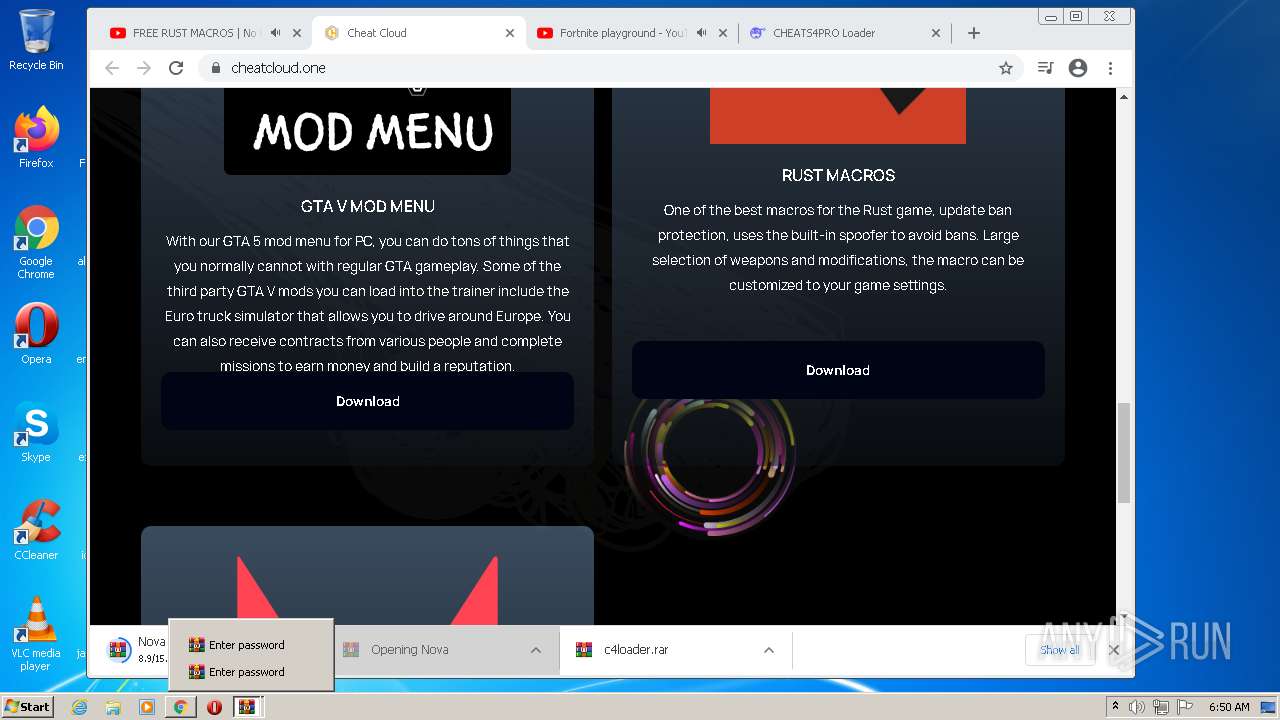Show all downloads
Screen dimensions: 1280x720
tap(1059, 650)
